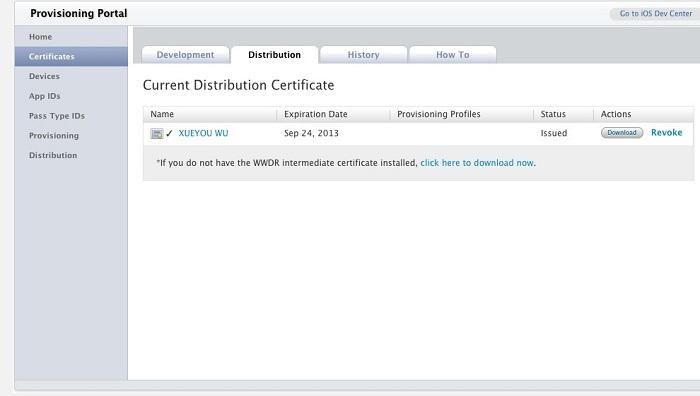Open the How To tab

(x=453, y=54)
